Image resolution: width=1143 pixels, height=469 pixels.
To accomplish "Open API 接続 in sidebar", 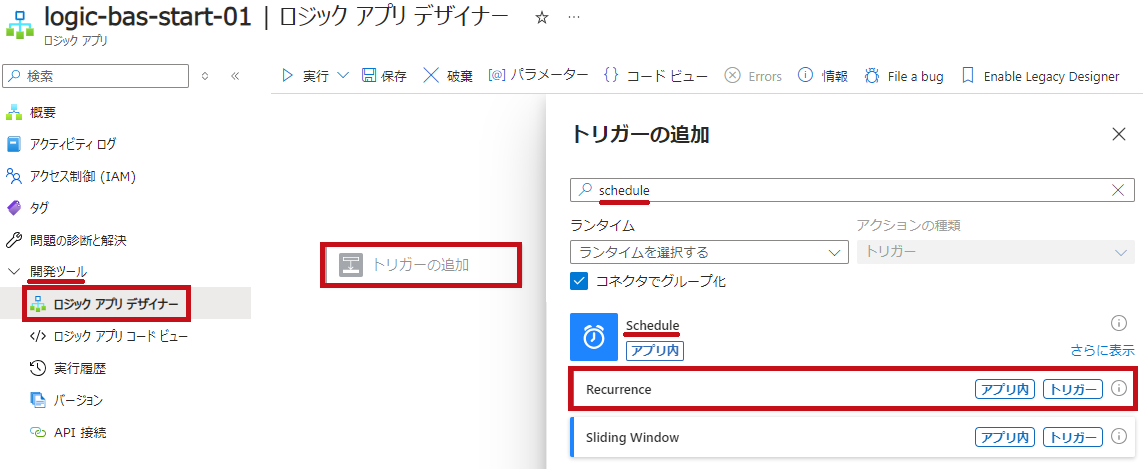I will 79,432.
